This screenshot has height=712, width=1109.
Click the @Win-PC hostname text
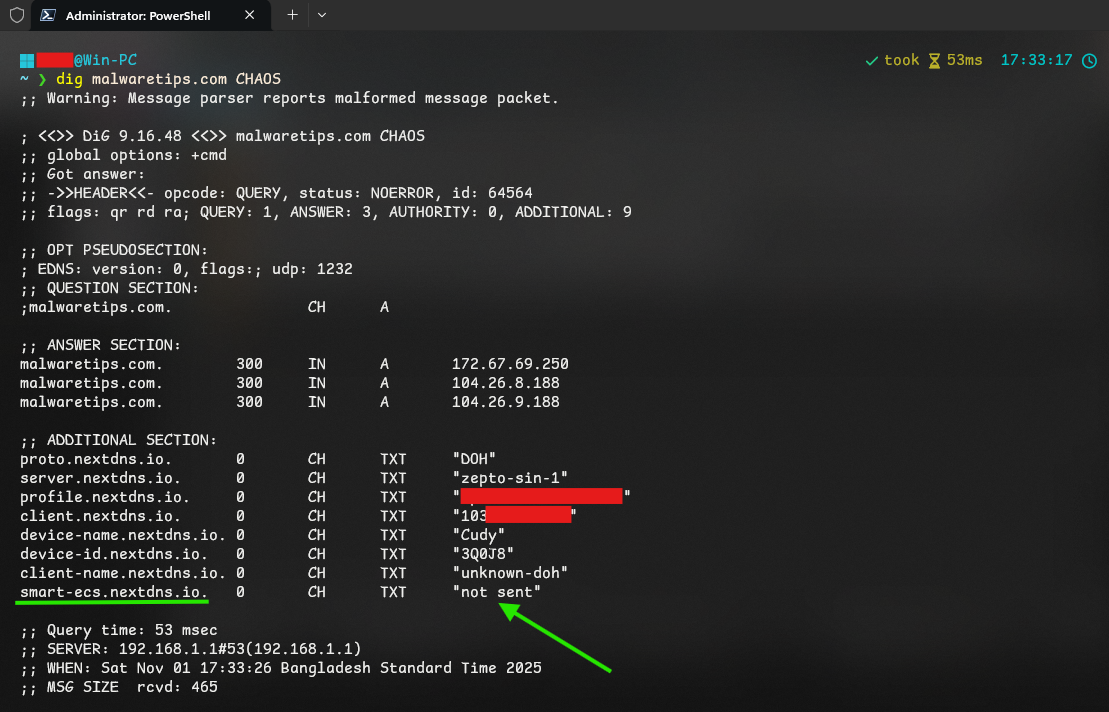(x=105, y=60)
